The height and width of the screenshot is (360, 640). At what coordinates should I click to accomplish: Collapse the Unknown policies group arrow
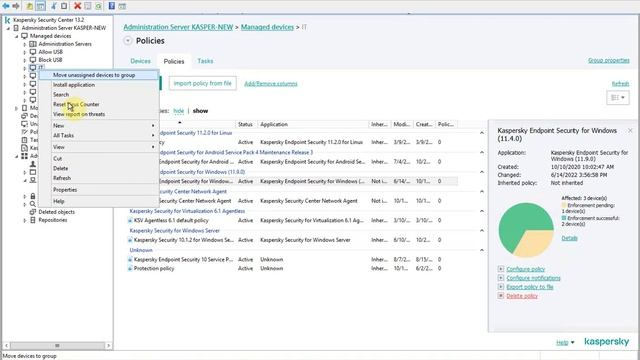tap(482, 250)
